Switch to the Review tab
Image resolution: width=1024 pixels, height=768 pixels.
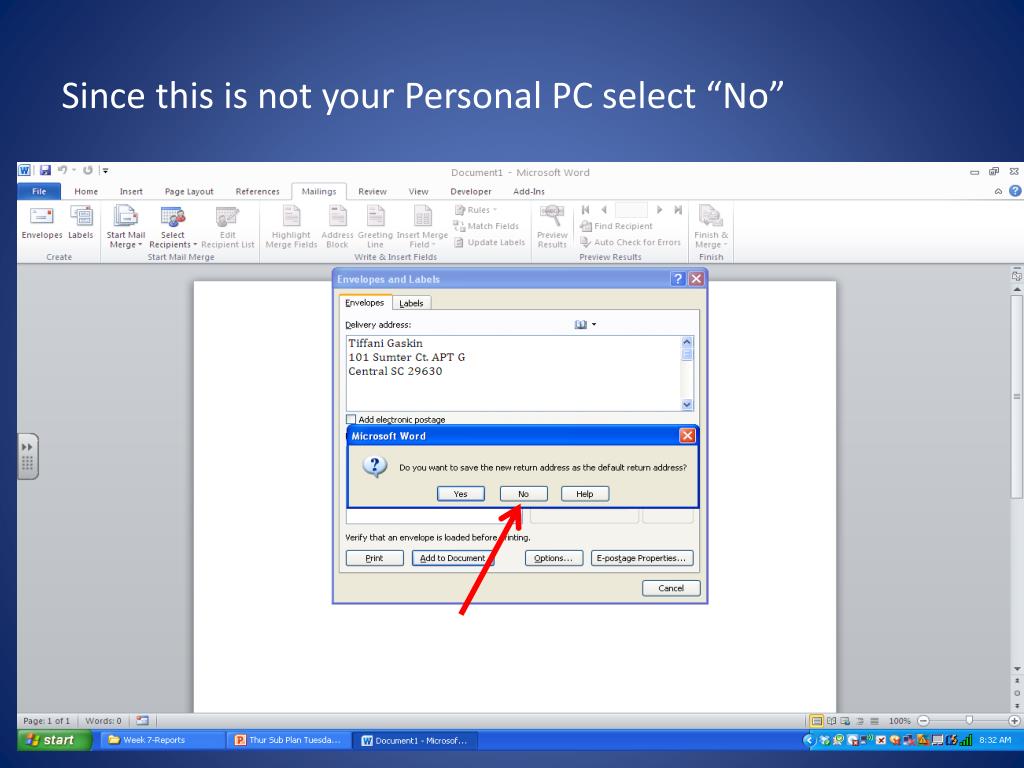click(372, 191)
